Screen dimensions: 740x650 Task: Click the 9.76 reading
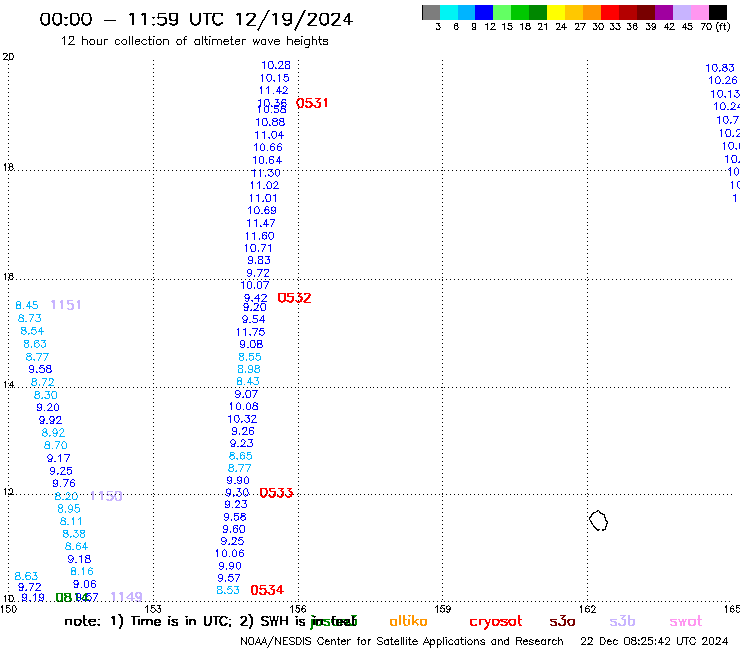coord(64,483)
